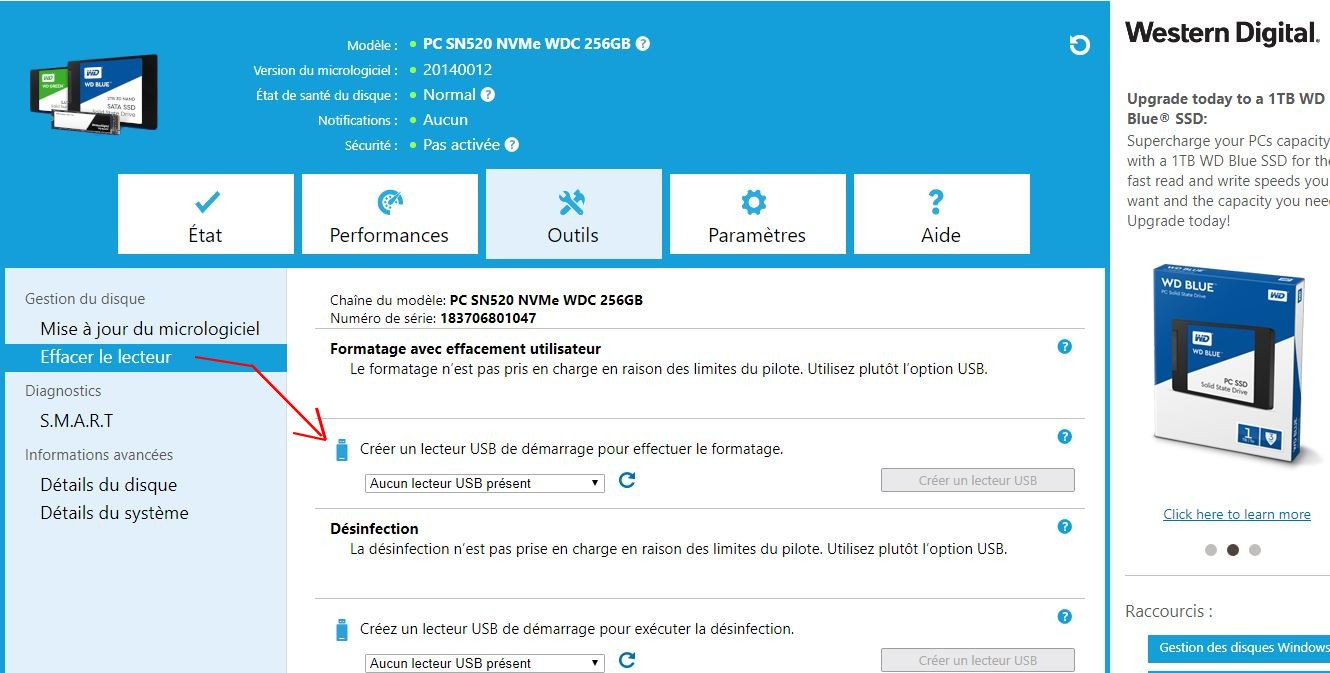This screenshot has height=673, width=1330.
Task: Switch to the État tab
Action: (206, 214)
